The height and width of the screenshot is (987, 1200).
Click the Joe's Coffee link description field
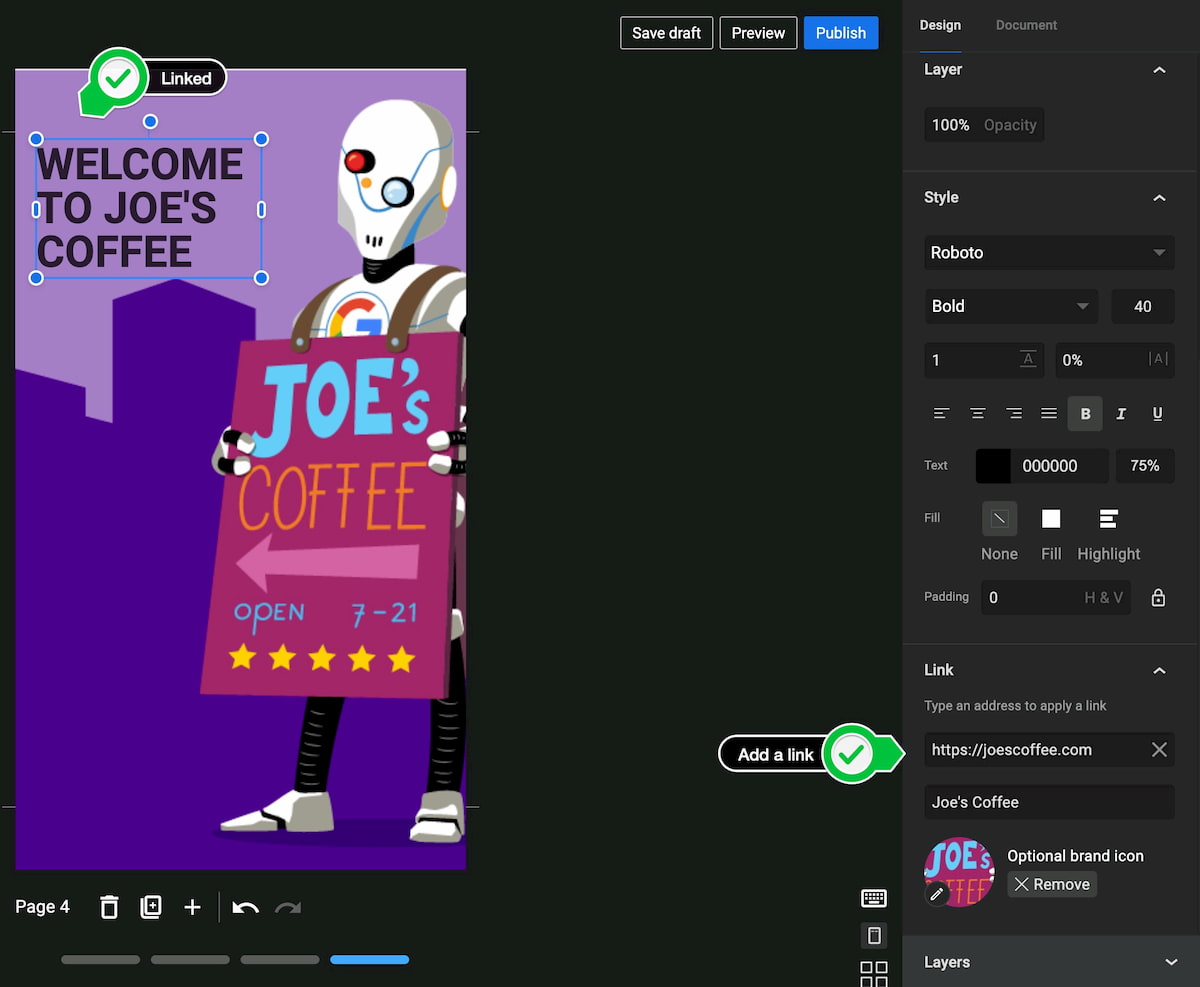tap(1048, 802)
